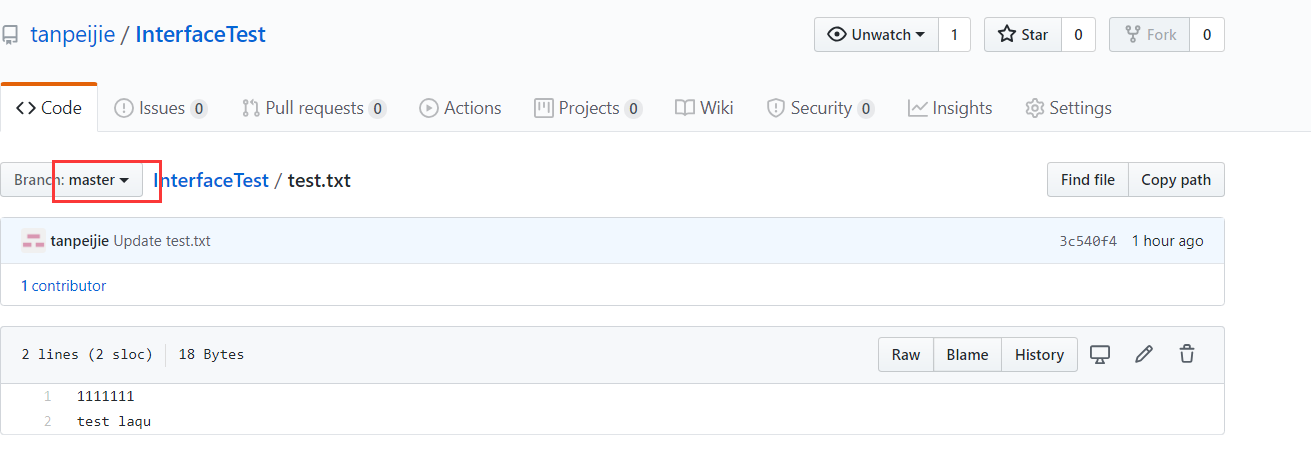This screenshot has width=1311, height=451.
Task: Switch to Pull requests tab
Action: point(313,108)
